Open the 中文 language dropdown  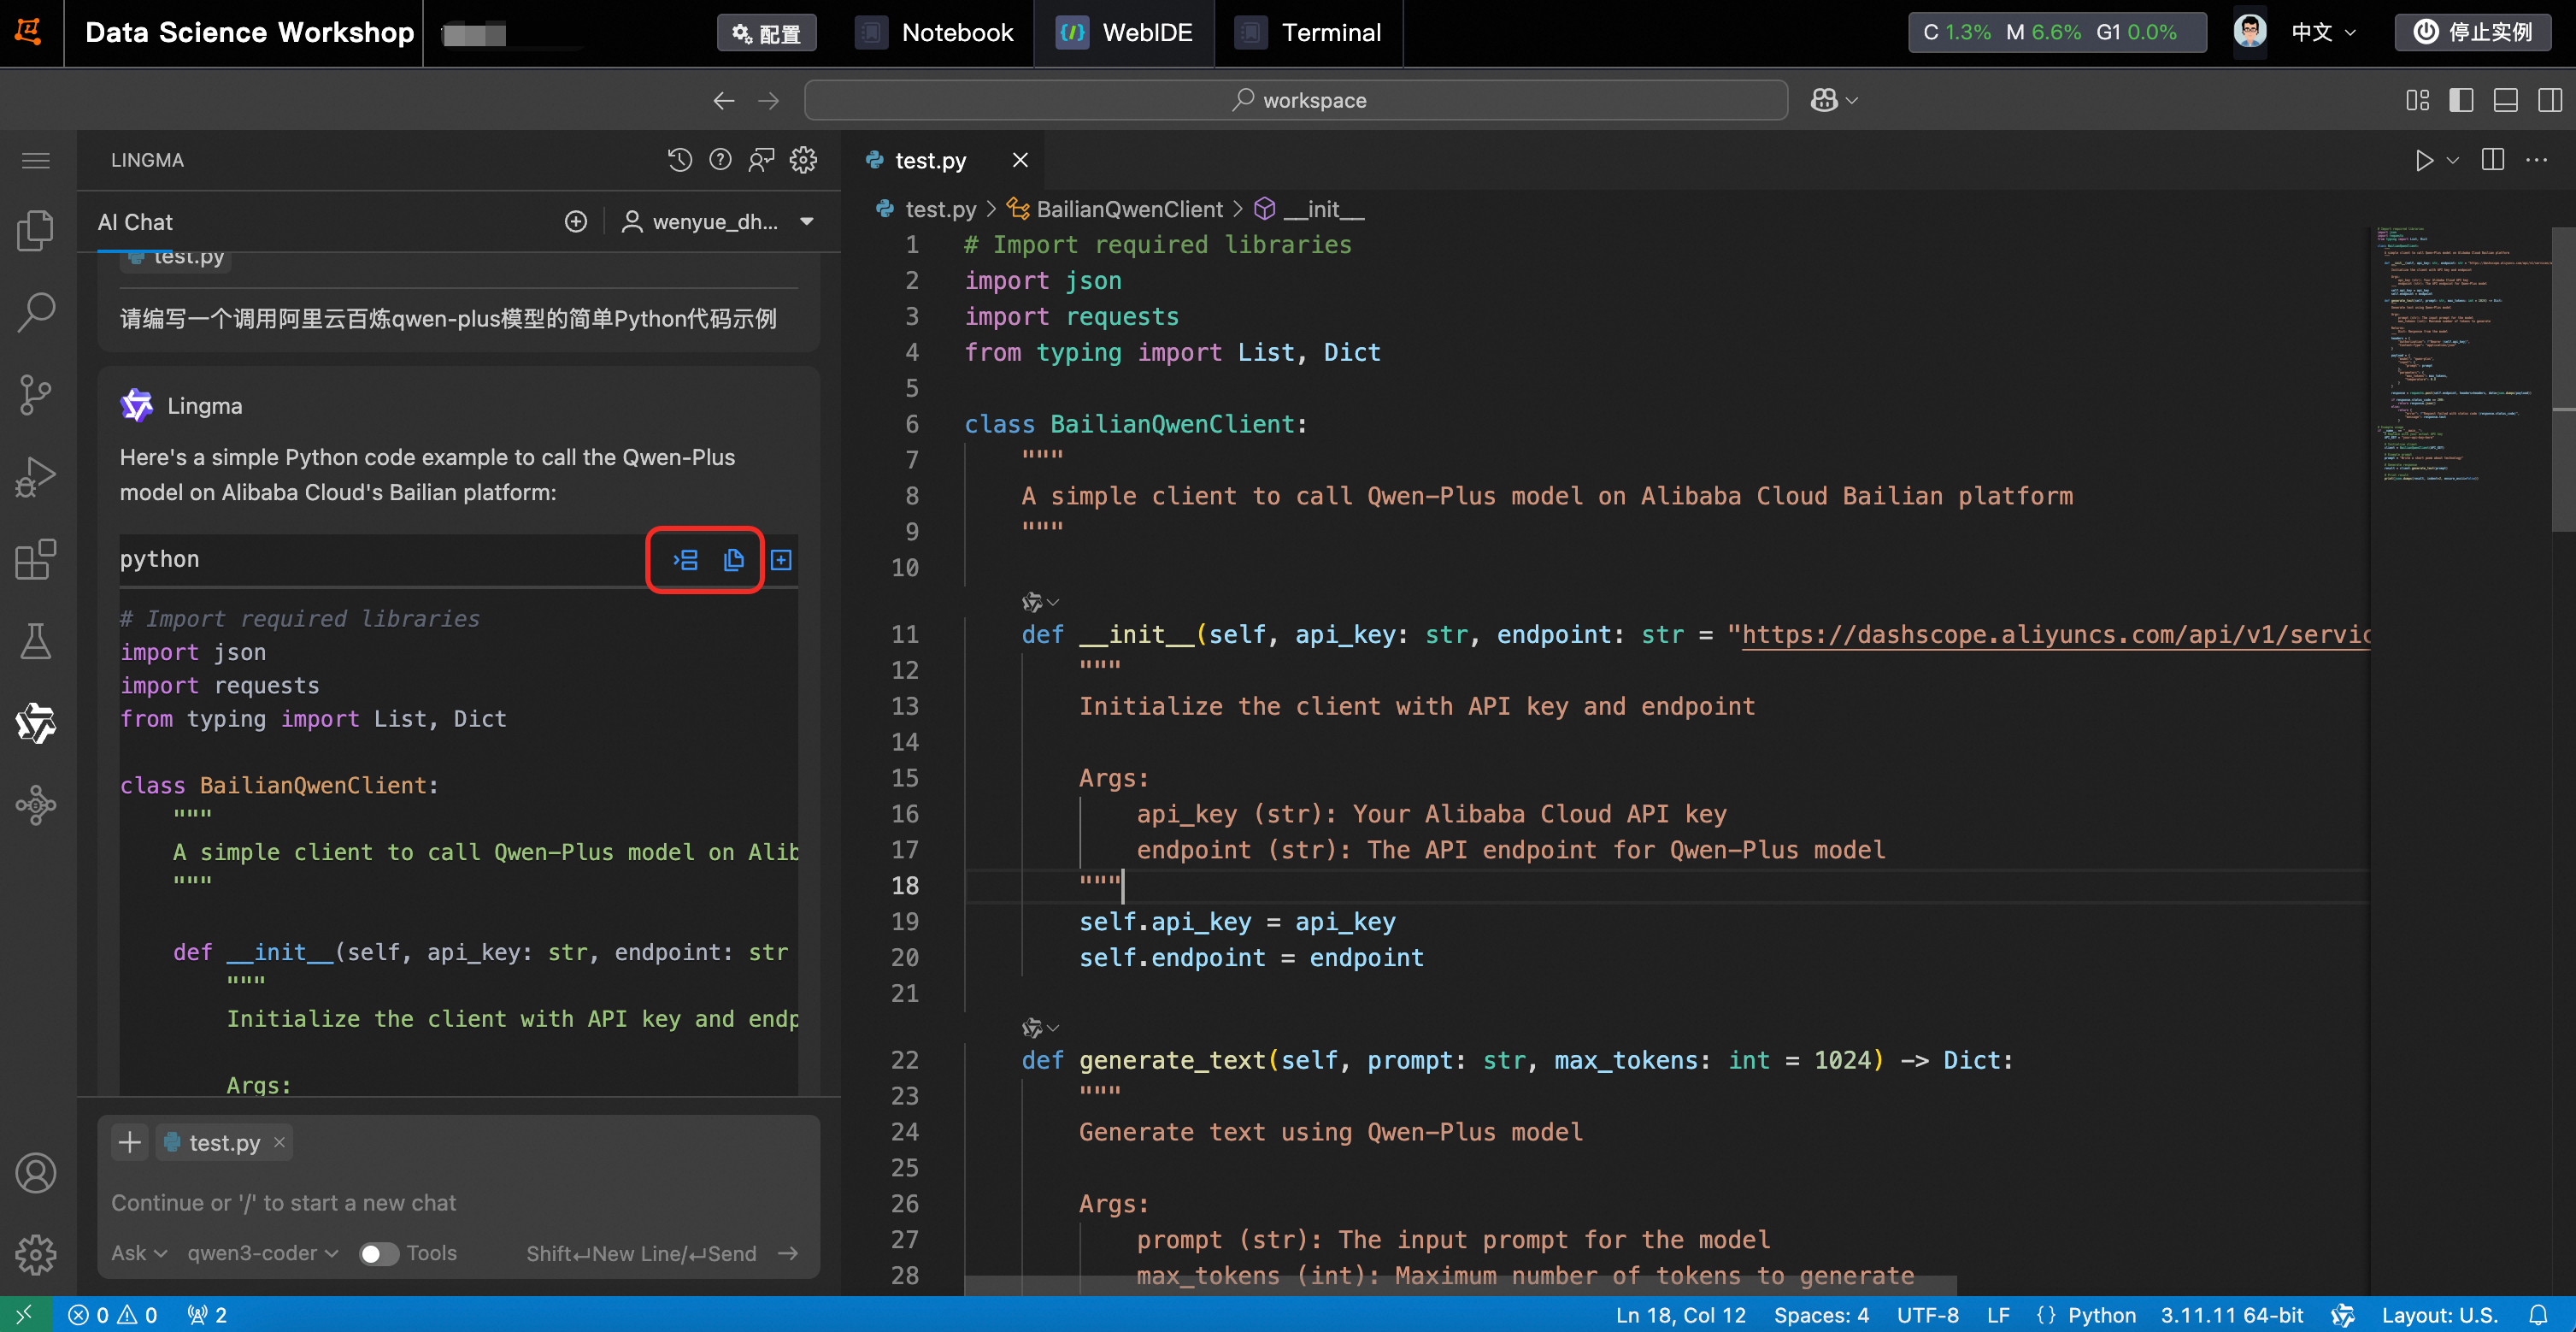click(2323, 32)
